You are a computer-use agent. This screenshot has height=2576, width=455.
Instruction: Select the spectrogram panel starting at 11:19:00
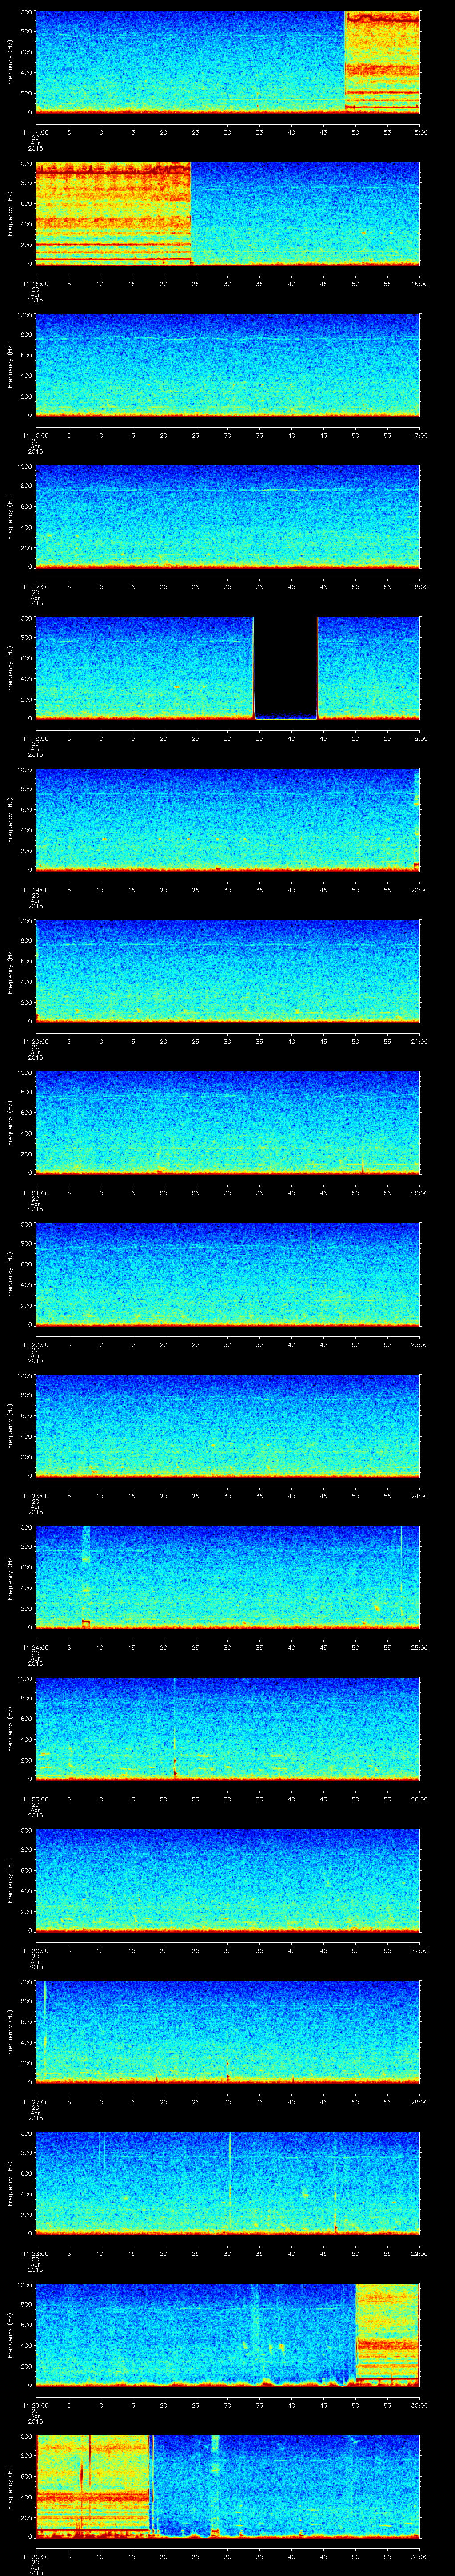pyautogui.click(x=227, y=819)
